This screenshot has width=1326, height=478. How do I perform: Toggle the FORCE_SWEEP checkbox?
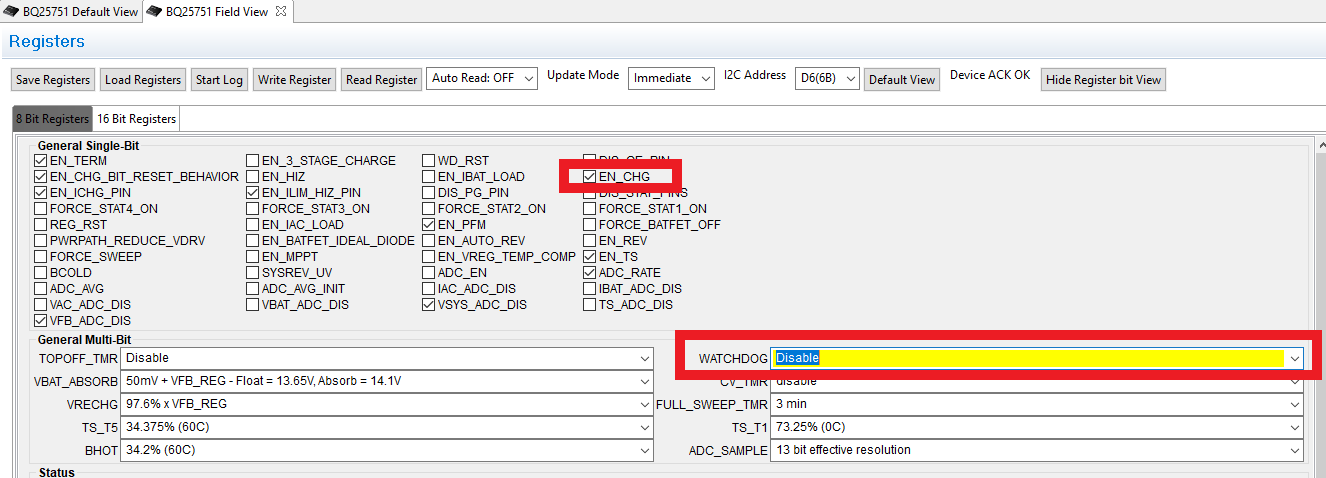click(41, 257)
